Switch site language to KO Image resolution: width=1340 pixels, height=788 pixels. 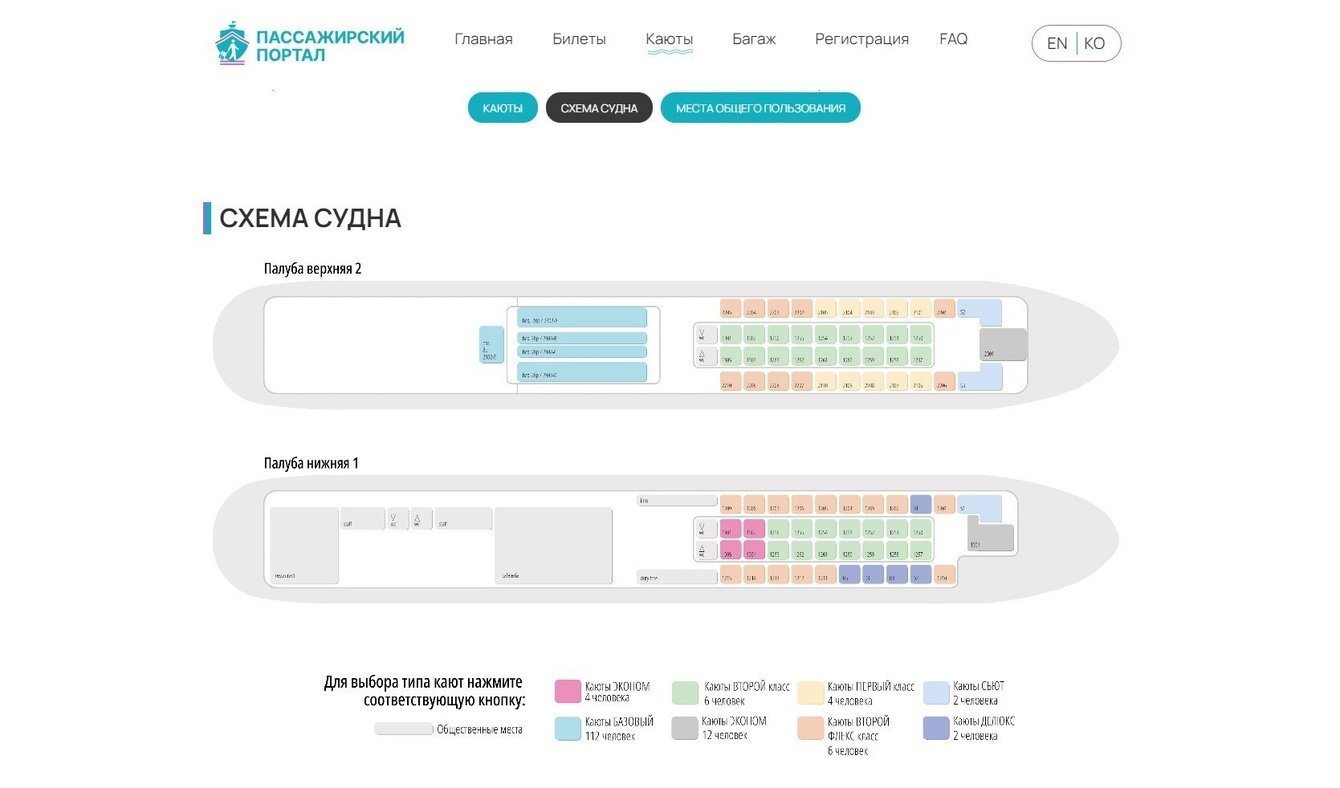(x=1094, y=44)
